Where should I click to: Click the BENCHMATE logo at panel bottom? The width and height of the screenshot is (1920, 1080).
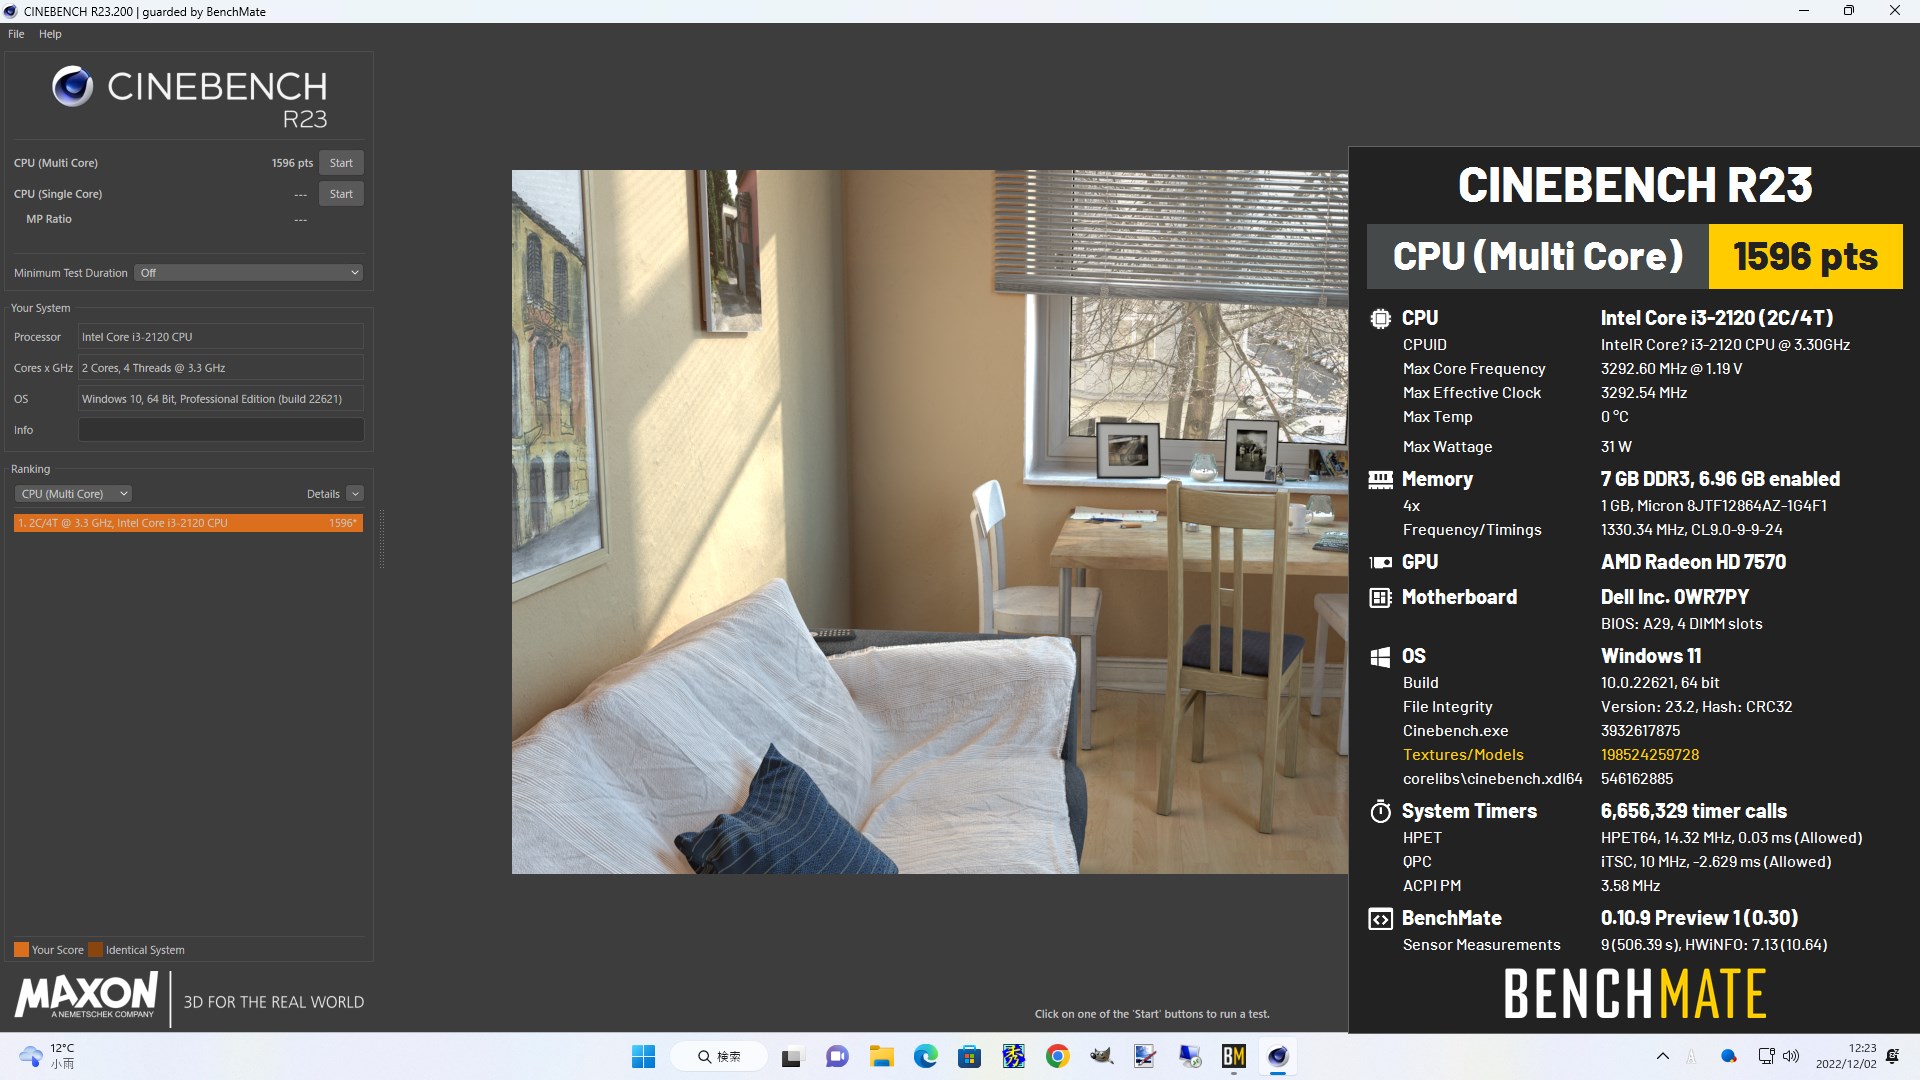pos(1635,994)
